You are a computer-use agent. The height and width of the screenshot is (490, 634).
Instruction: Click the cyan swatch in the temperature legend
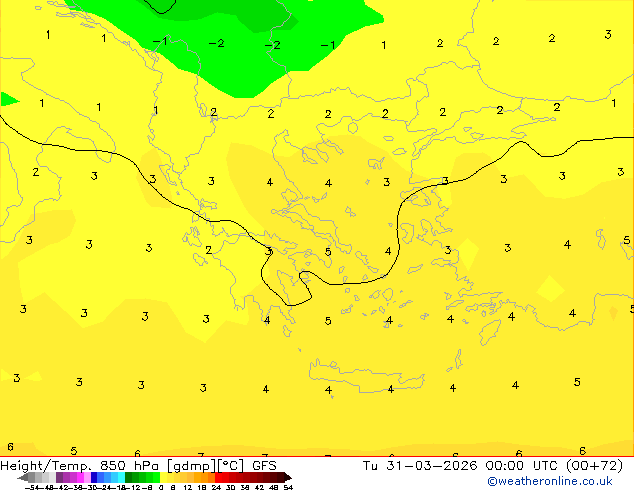point(121,477)
